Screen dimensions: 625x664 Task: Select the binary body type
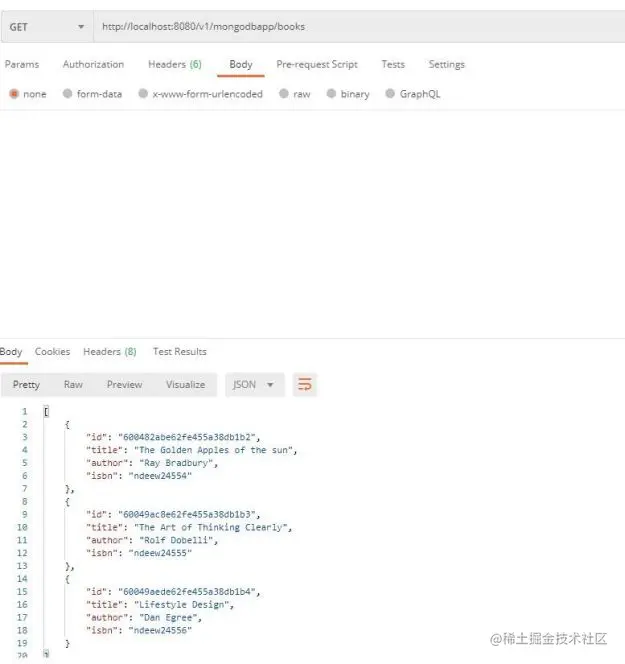point(348,94)
